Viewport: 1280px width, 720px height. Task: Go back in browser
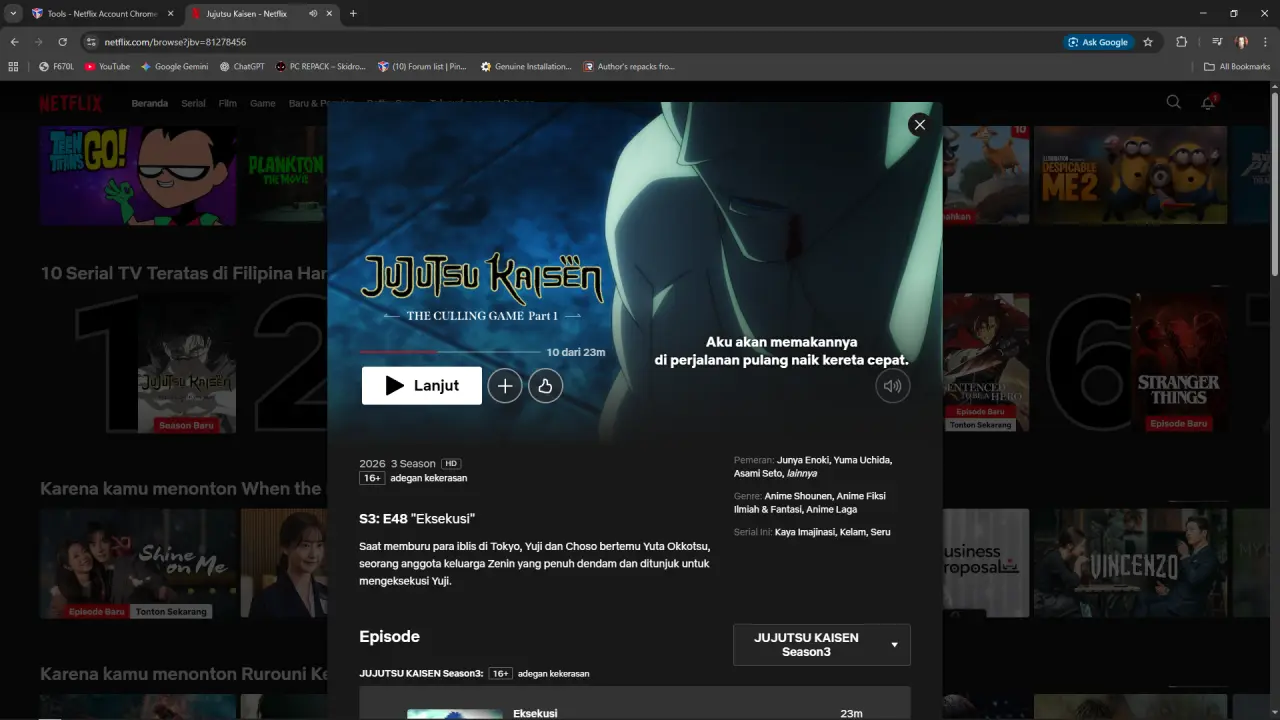14,42
